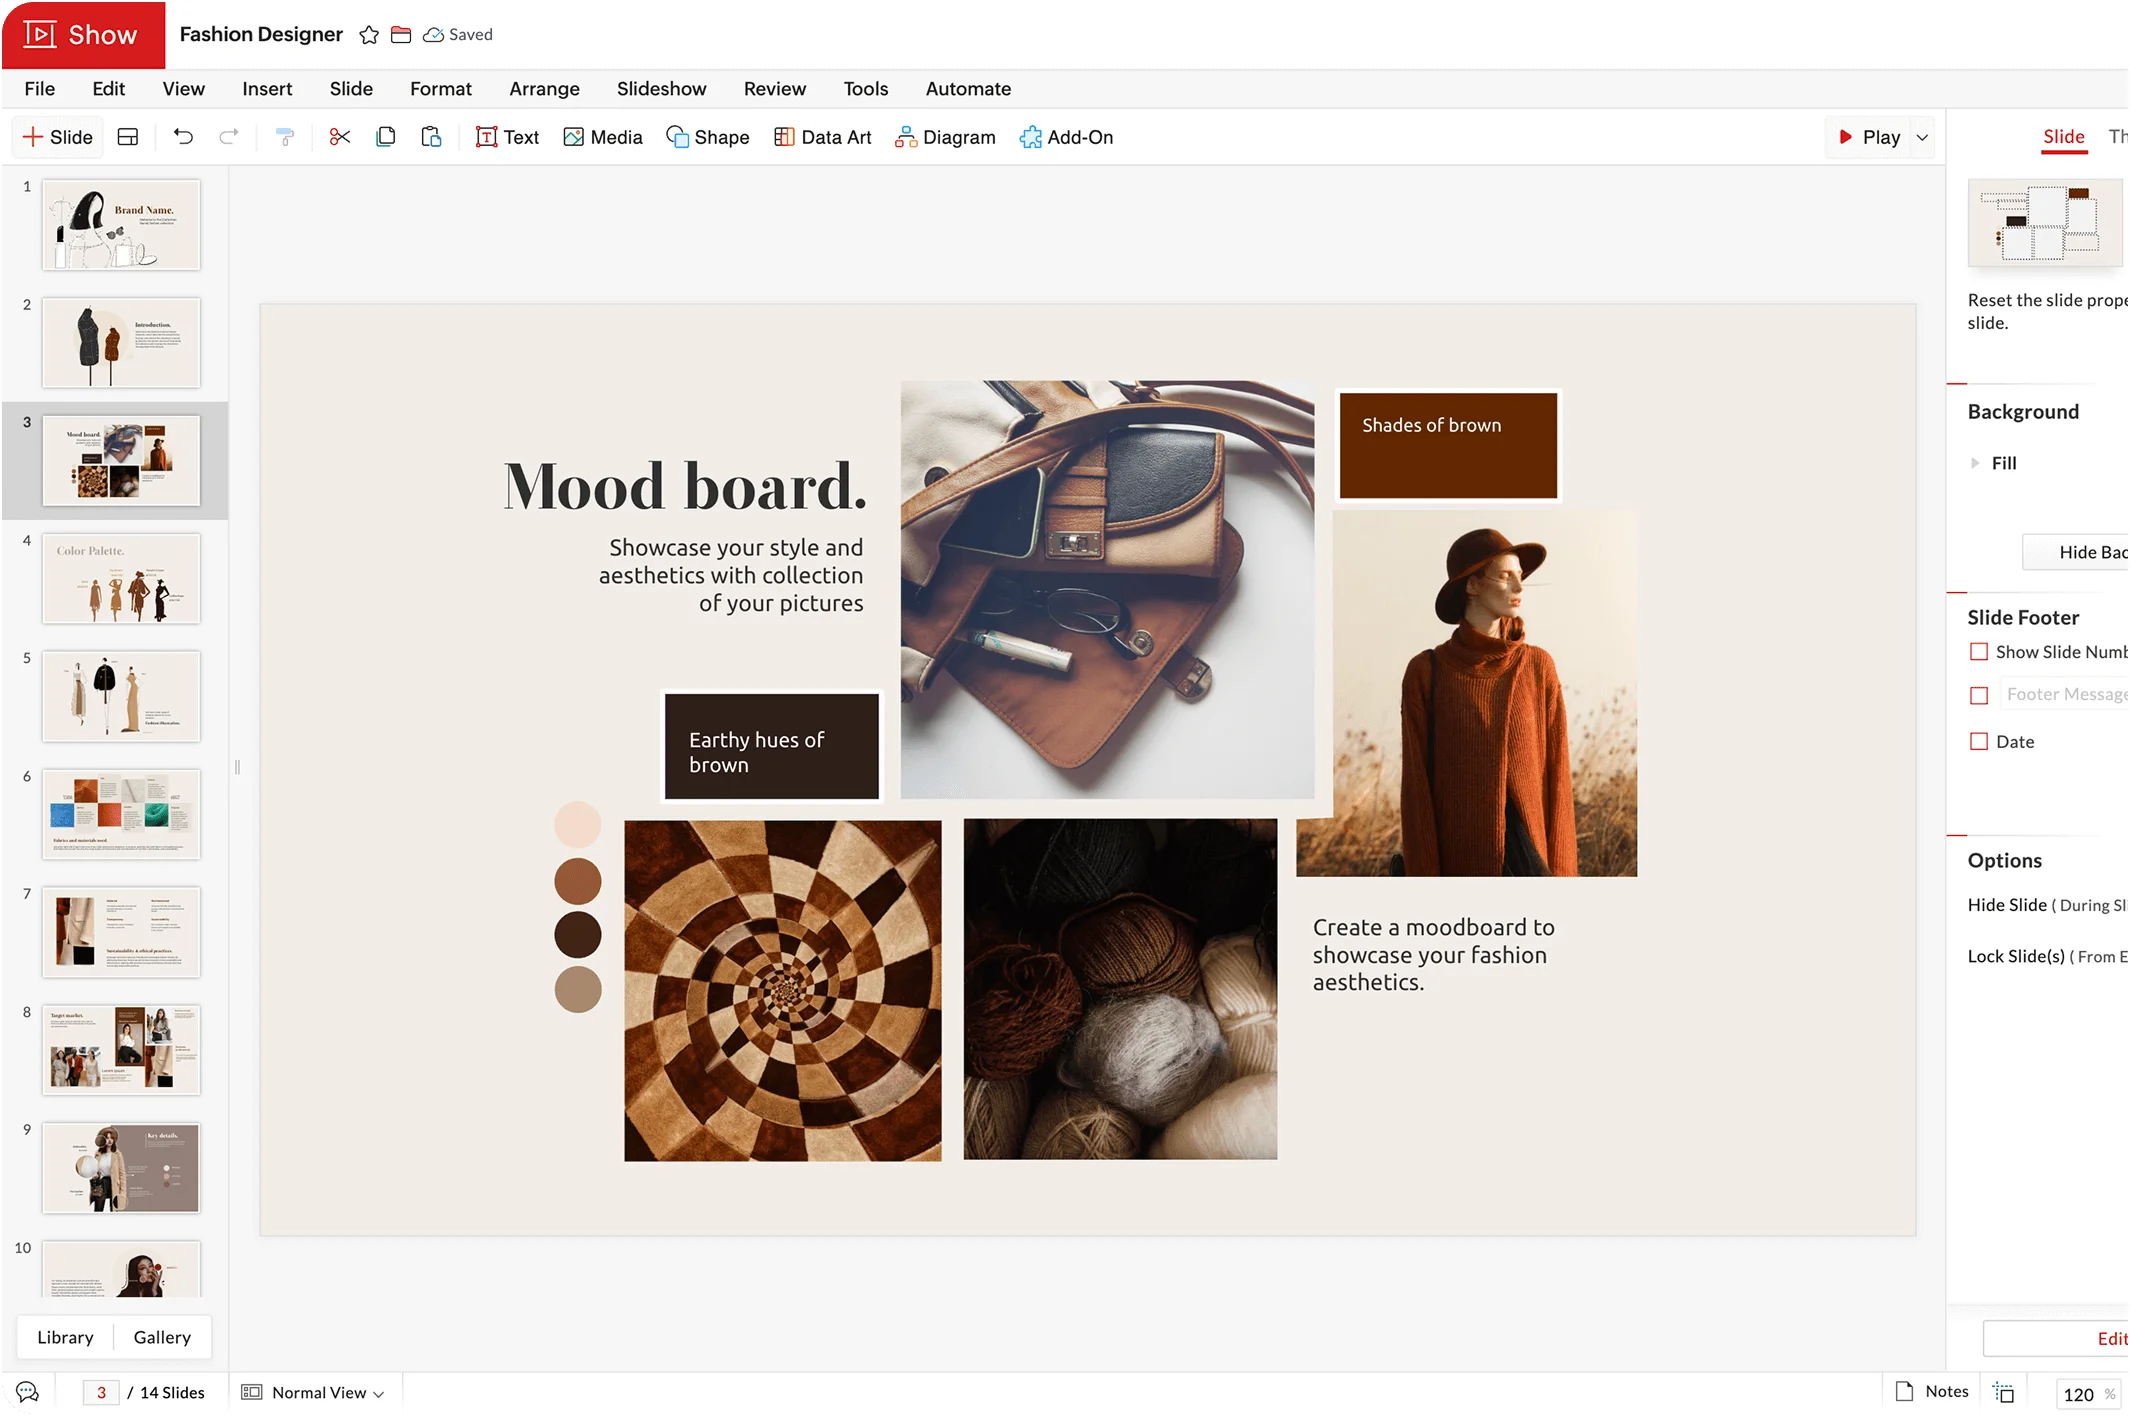The width and height of the screenshot is (2130, 1416).
Task: Click the Notes button
Action: [x=1933, y=1391]
